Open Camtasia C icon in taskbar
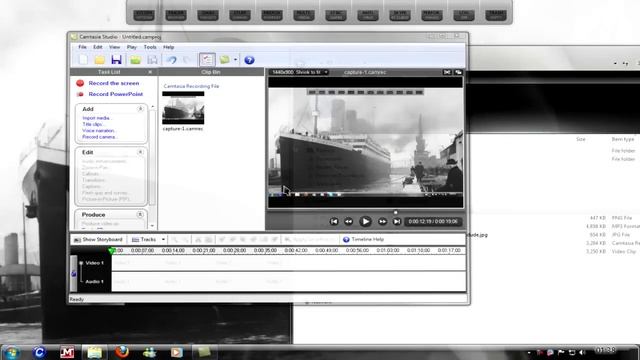Viewport: 640px width, 360px height. click(x=40, y=352)
